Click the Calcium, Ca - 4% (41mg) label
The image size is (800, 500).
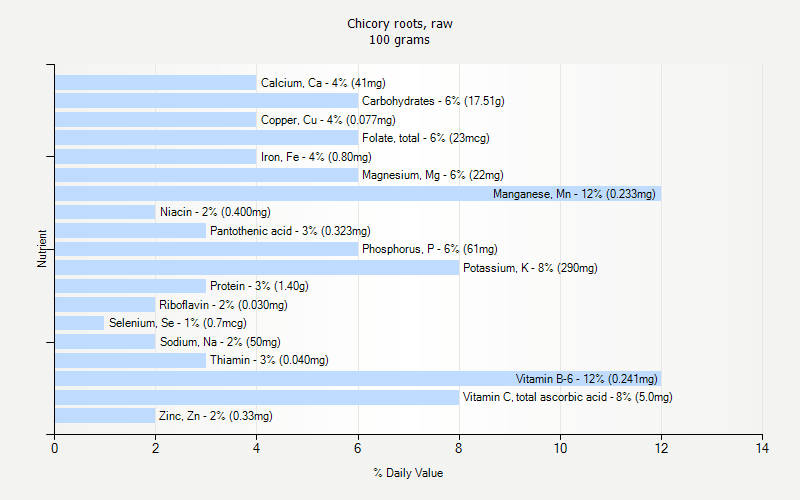click(x=323, y=83)
